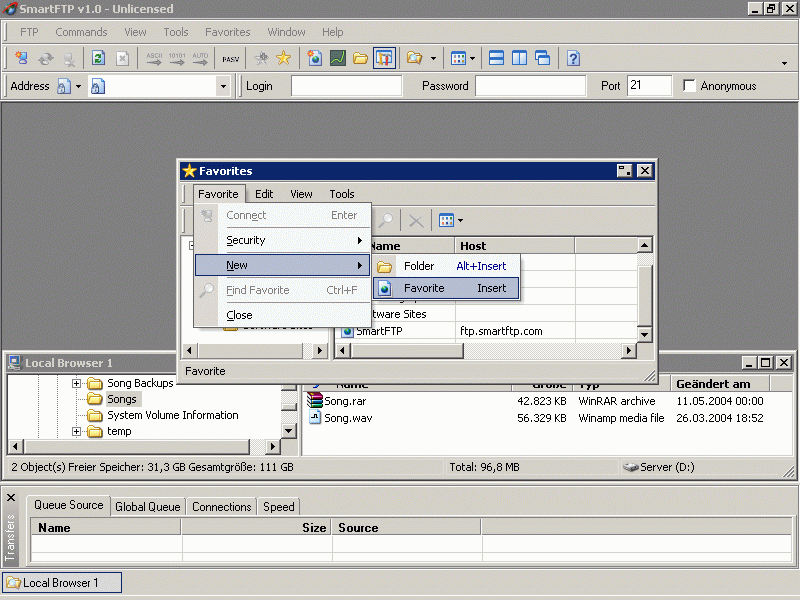Open the Address combo box dropdown
Screen dimensions: 800x600
coord(223,86)
